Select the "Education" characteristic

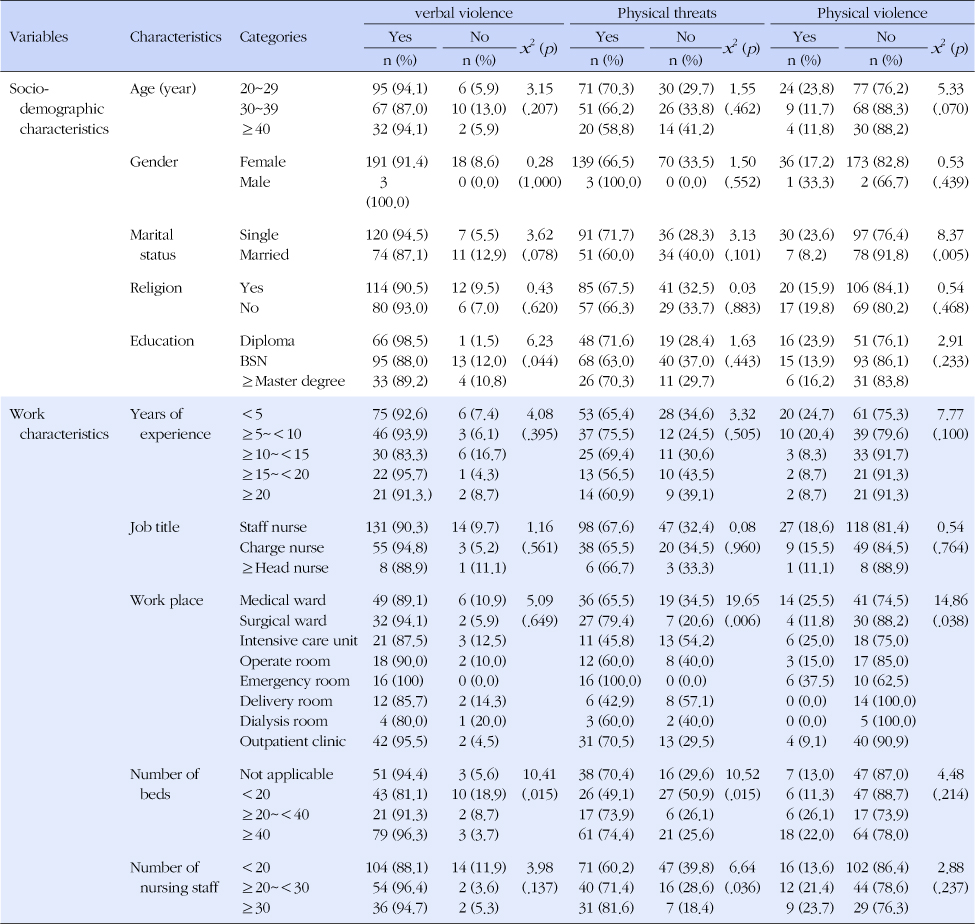162,341
